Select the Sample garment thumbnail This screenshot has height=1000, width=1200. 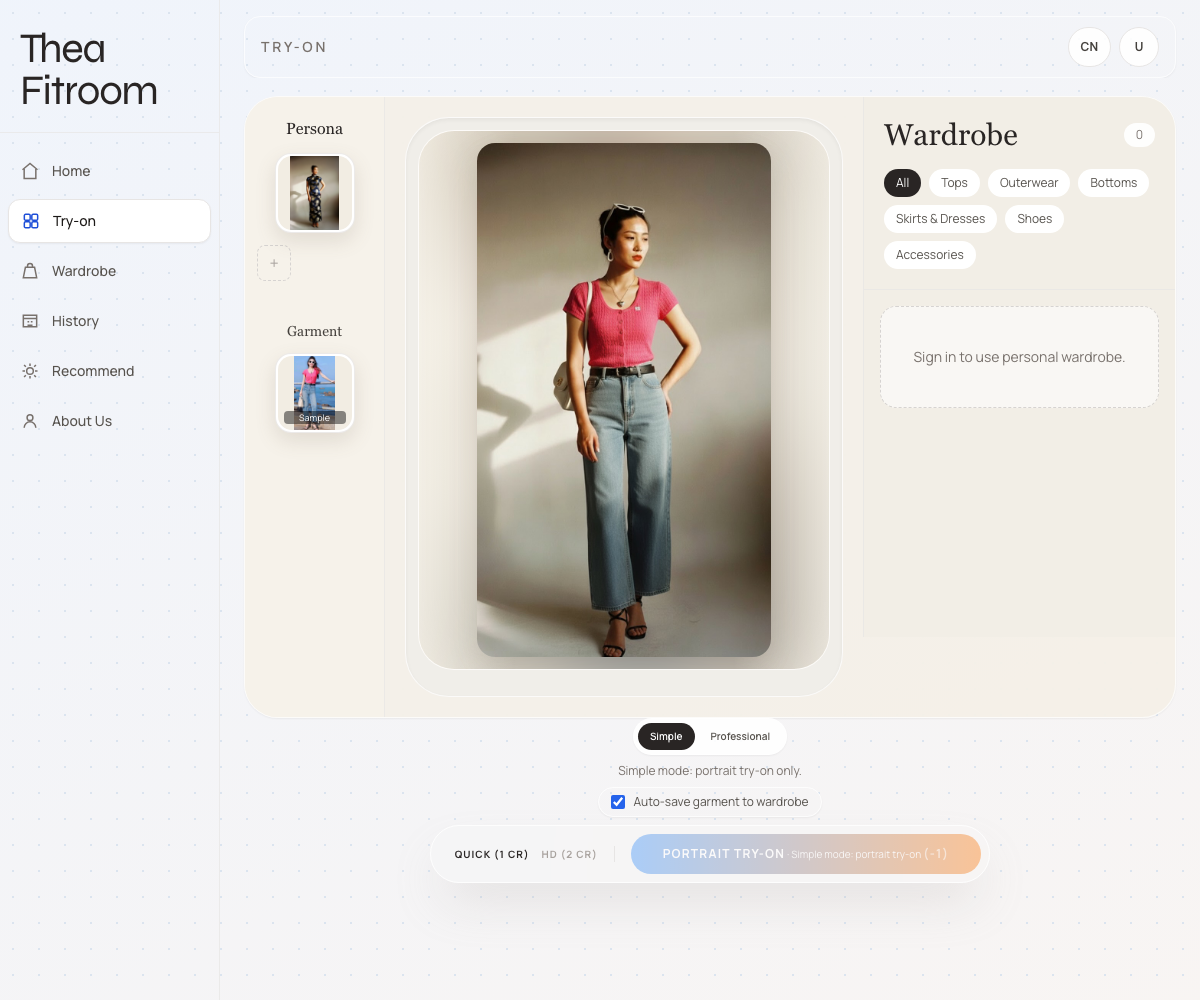click(315, 393)
